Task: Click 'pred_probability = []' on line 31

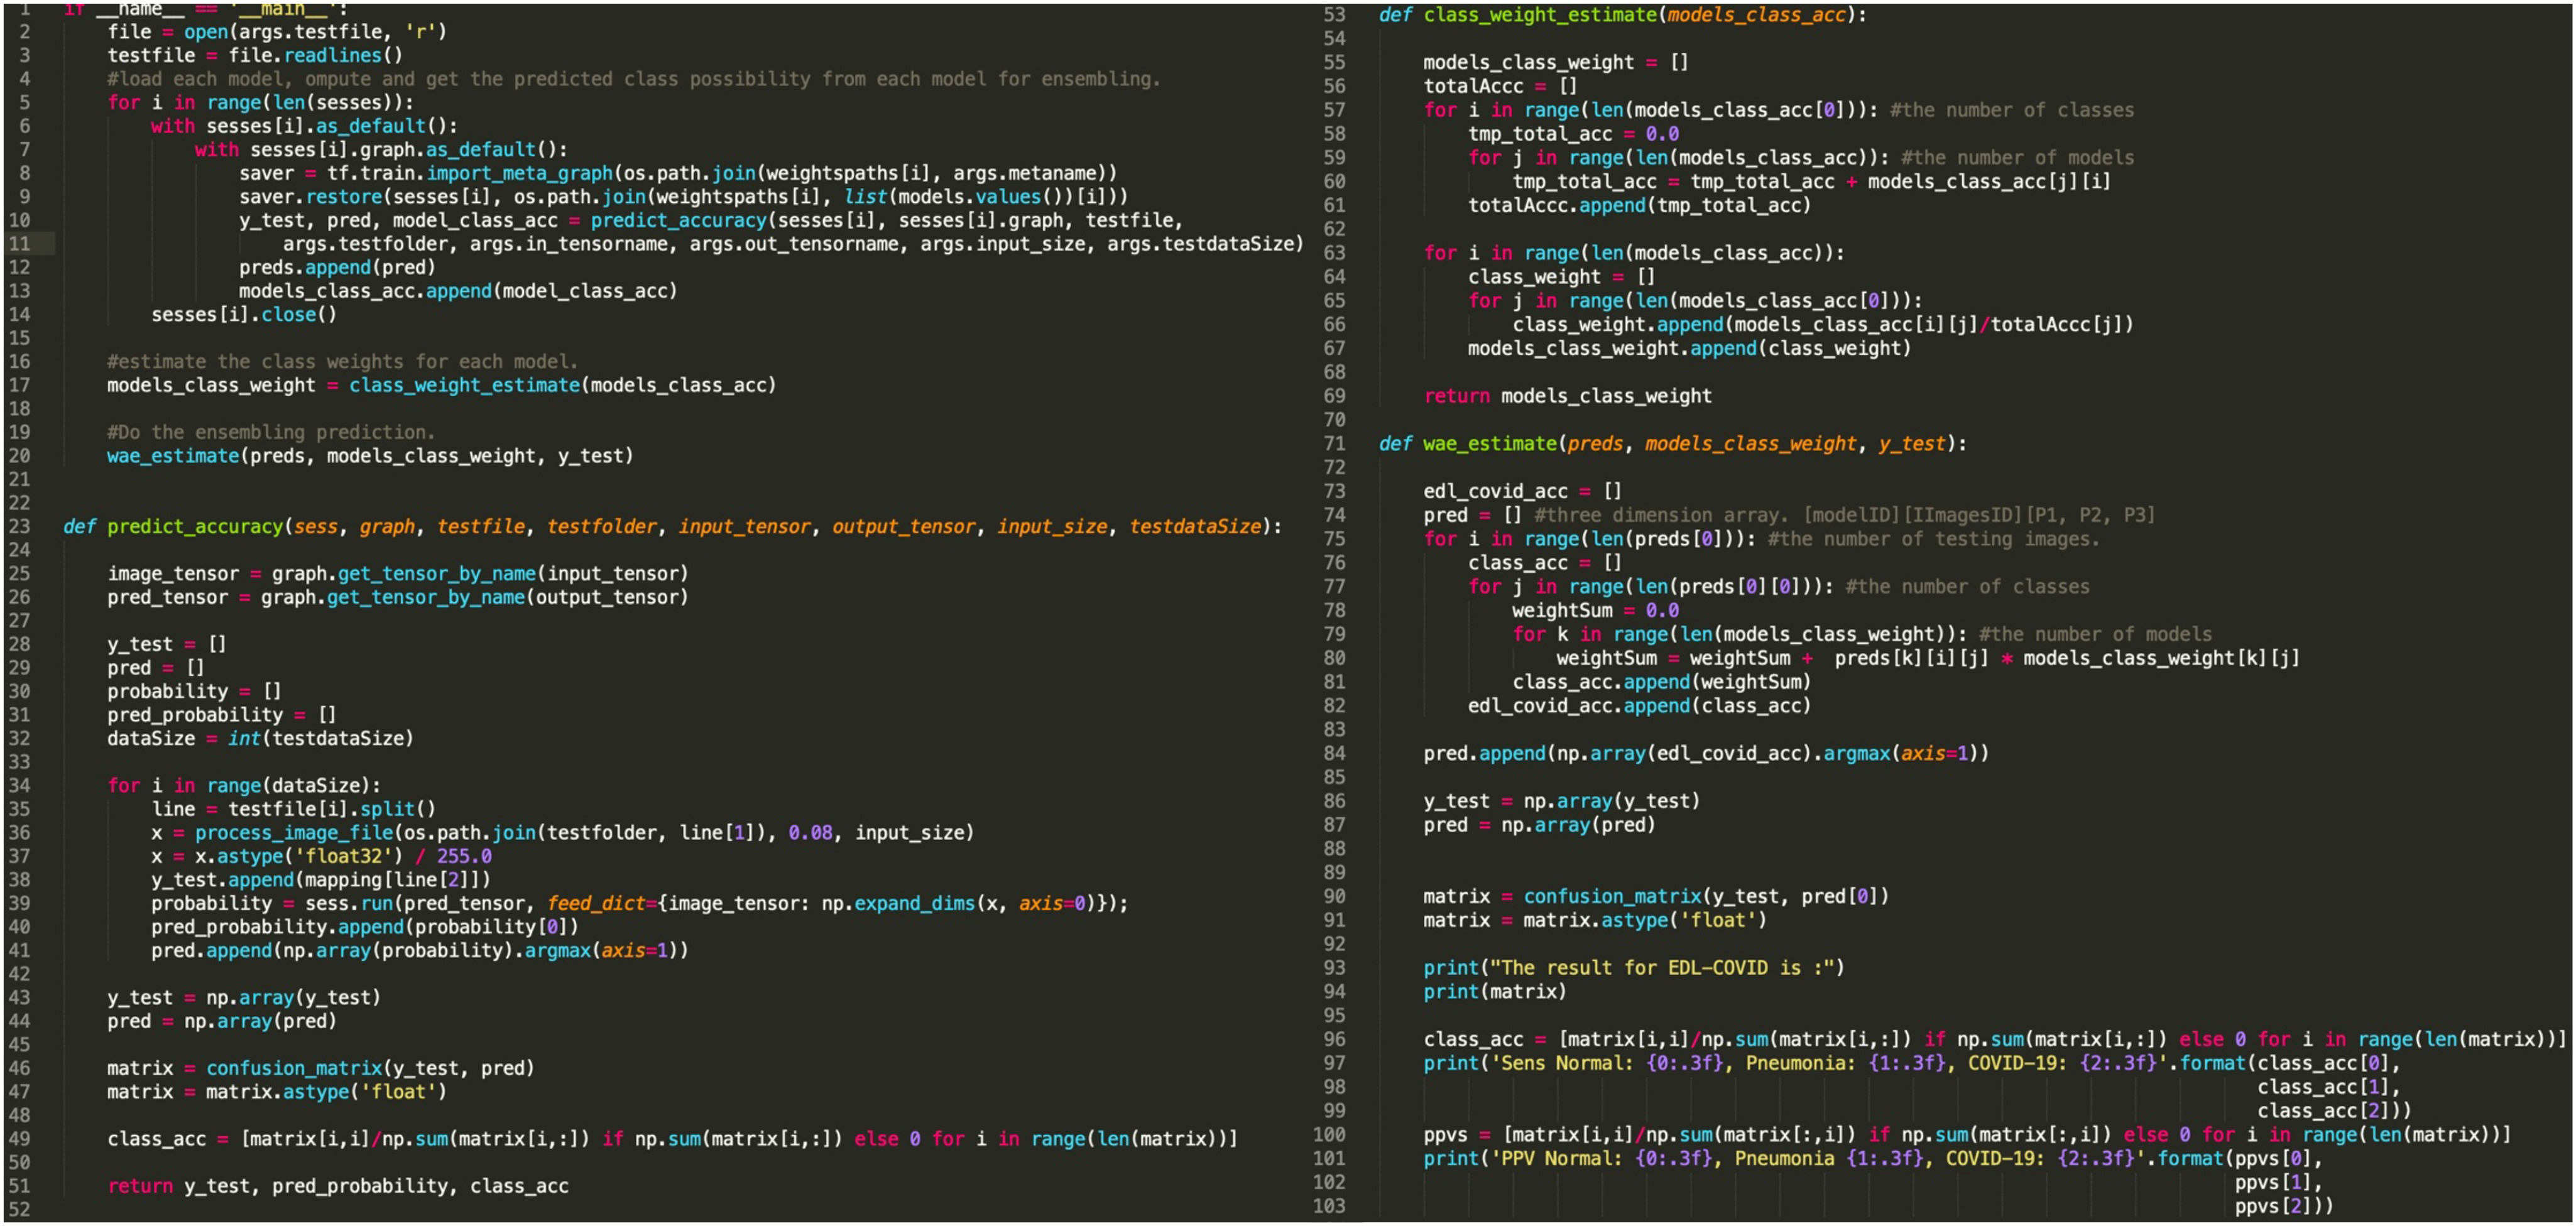Action: tap(222, 715)
